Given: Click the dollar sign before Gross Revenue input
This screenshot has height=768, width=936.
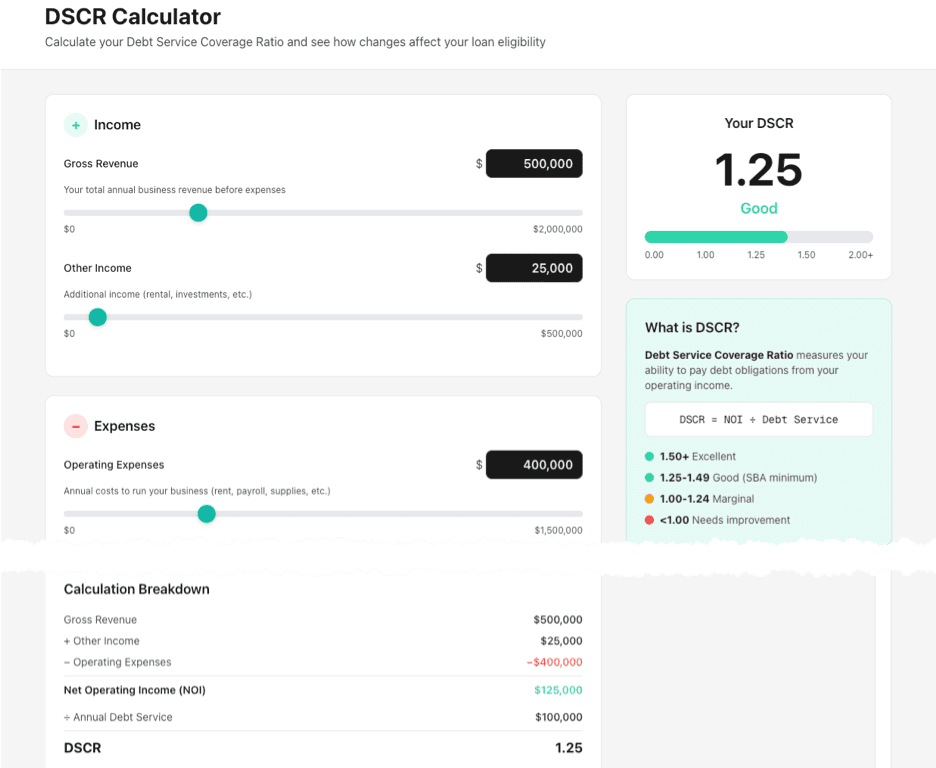Looking at the screenshot, I should [x=477, y=163].
